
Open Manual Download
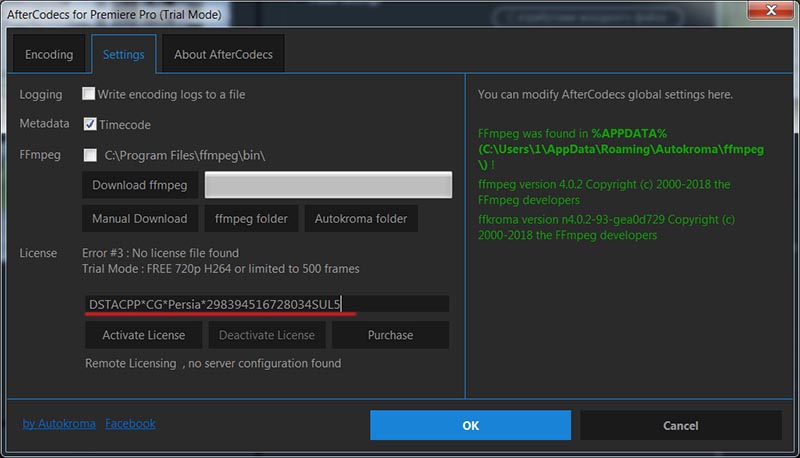pyautogui.click(x=140, y=218)
